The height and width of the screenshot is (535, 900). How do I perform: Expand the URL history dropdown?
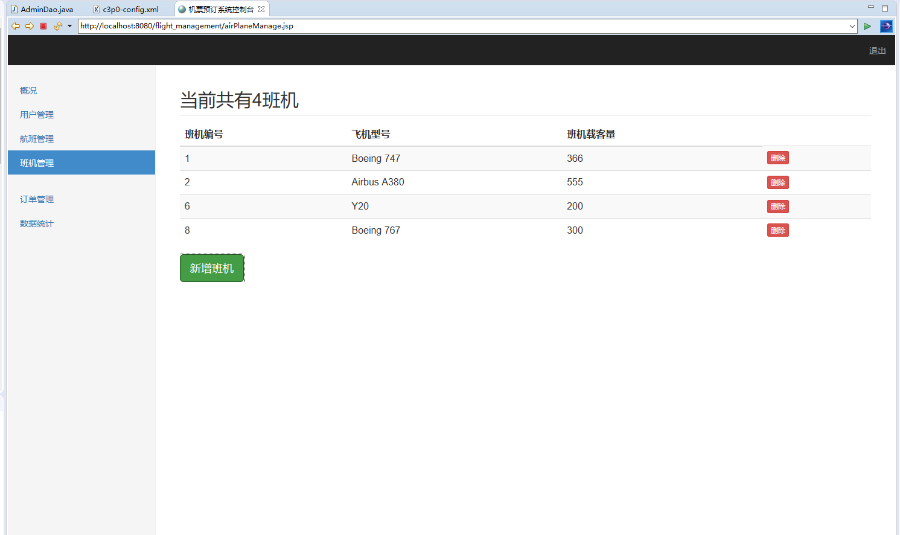[x=852, y=26]
